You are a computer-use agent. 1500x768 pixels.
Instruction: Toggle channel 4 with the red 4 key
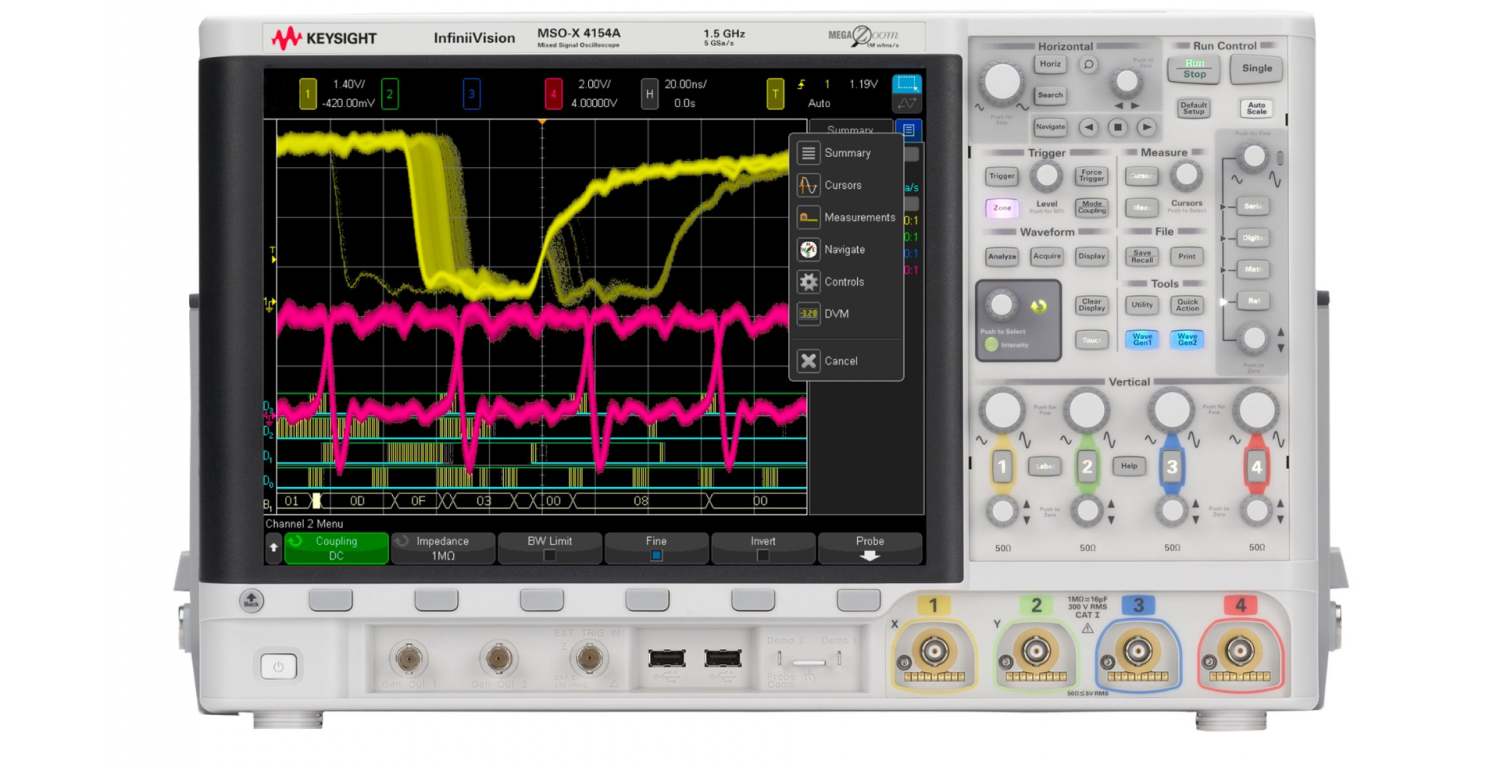coord(1257,466)
